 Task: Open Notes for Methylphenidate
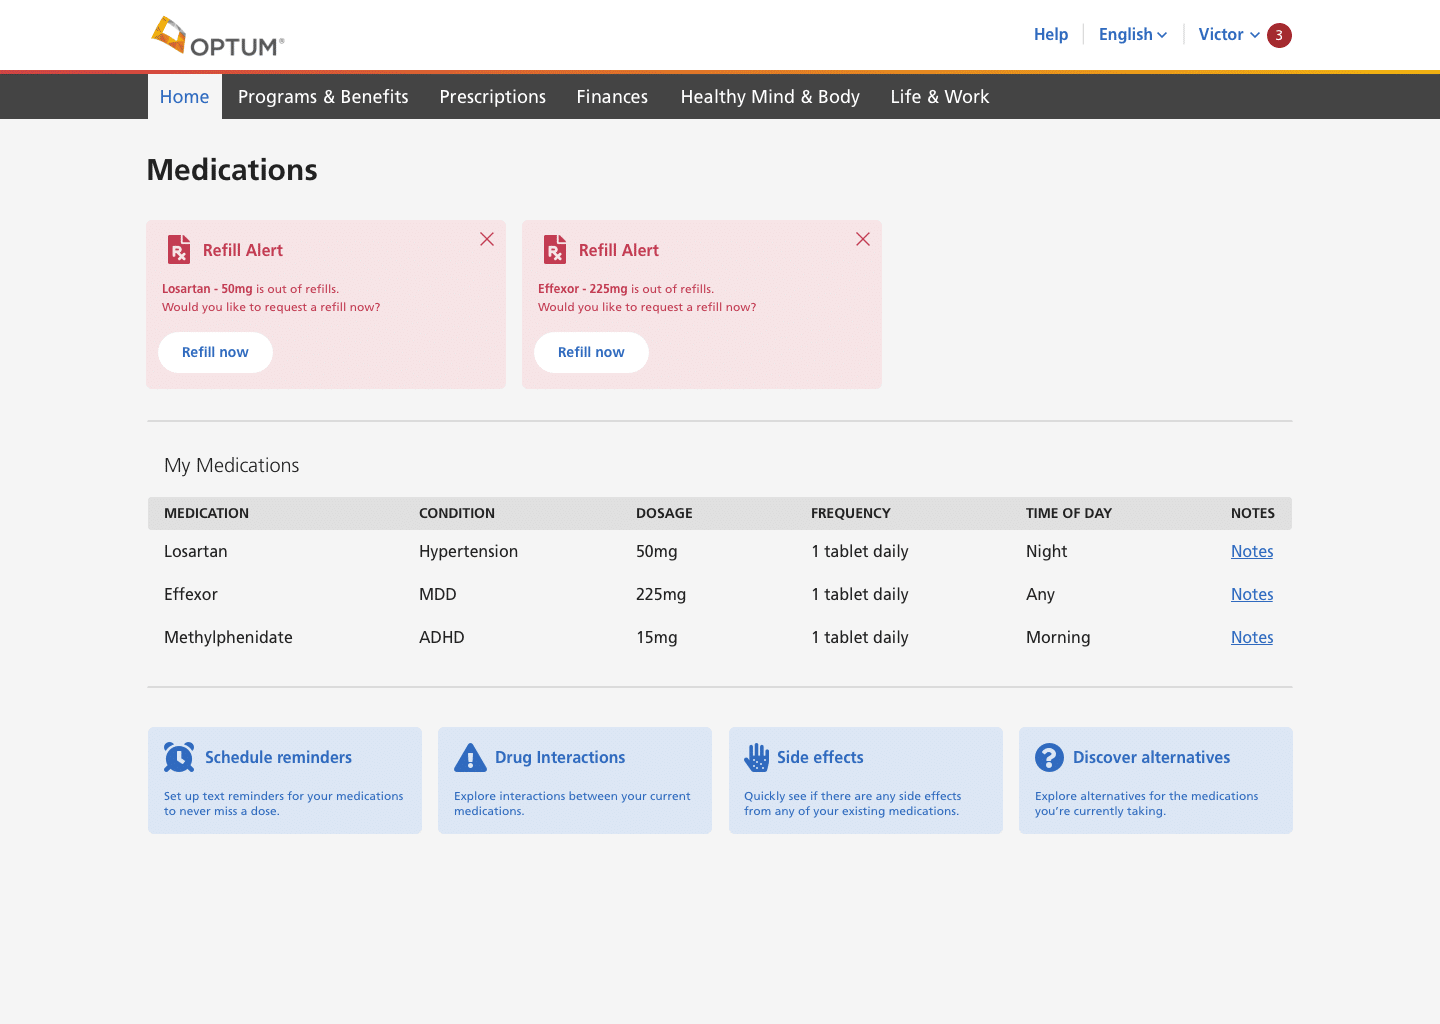coord(1251,637)
